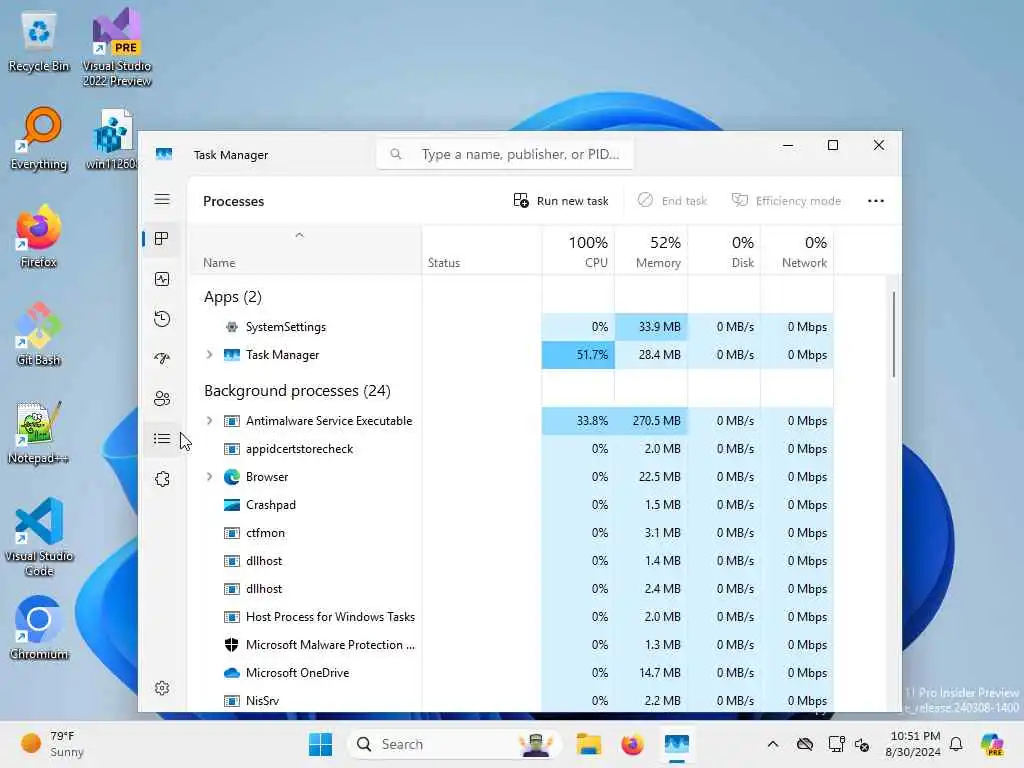
Task: Click the 270.5 MB memory value cell
Action: [651, 421]
